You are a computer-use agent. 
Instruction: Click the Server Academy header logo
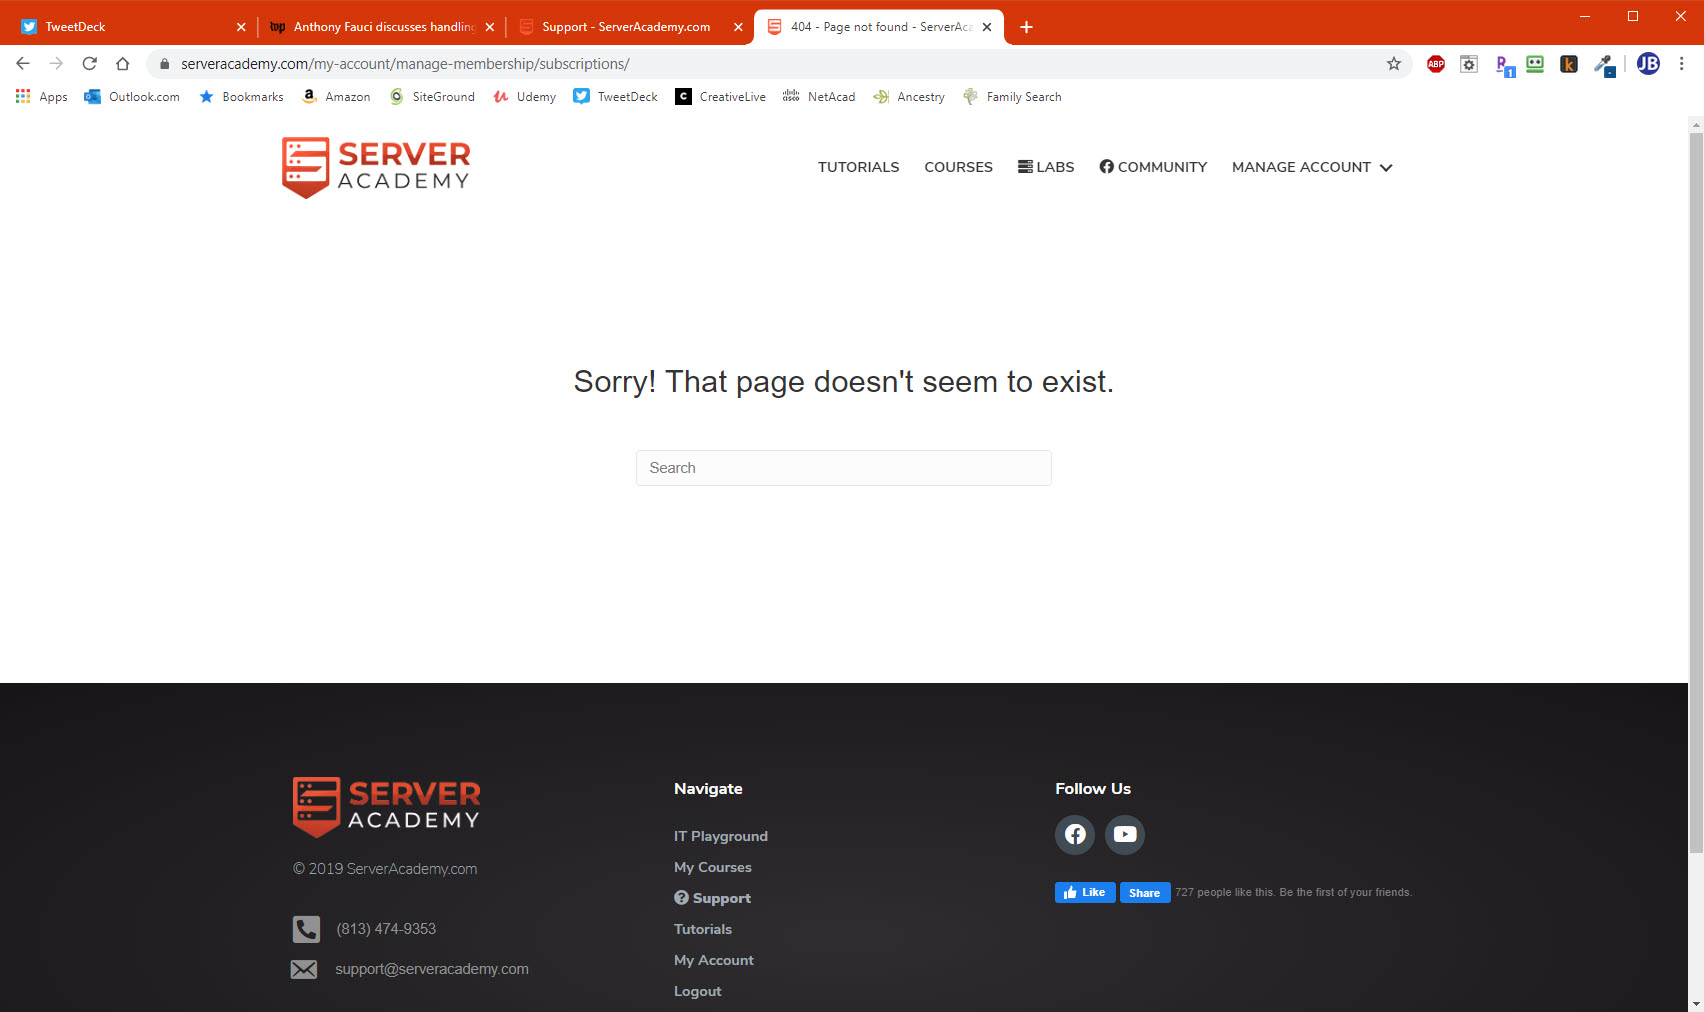tap(376, 167)
